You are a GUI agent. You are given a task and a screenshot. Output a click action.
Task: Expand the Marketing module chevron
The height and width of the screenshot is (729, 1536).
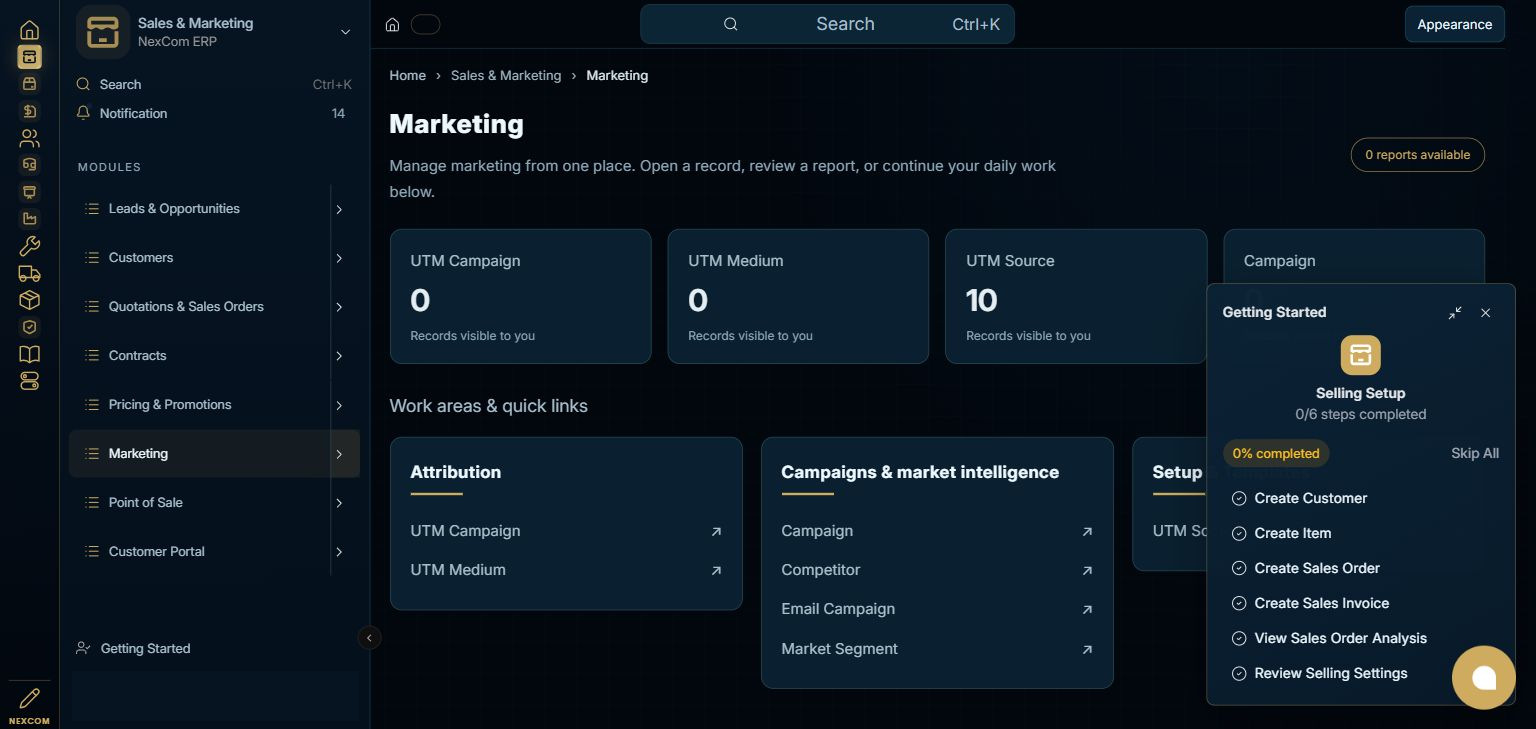click(339, 454)
